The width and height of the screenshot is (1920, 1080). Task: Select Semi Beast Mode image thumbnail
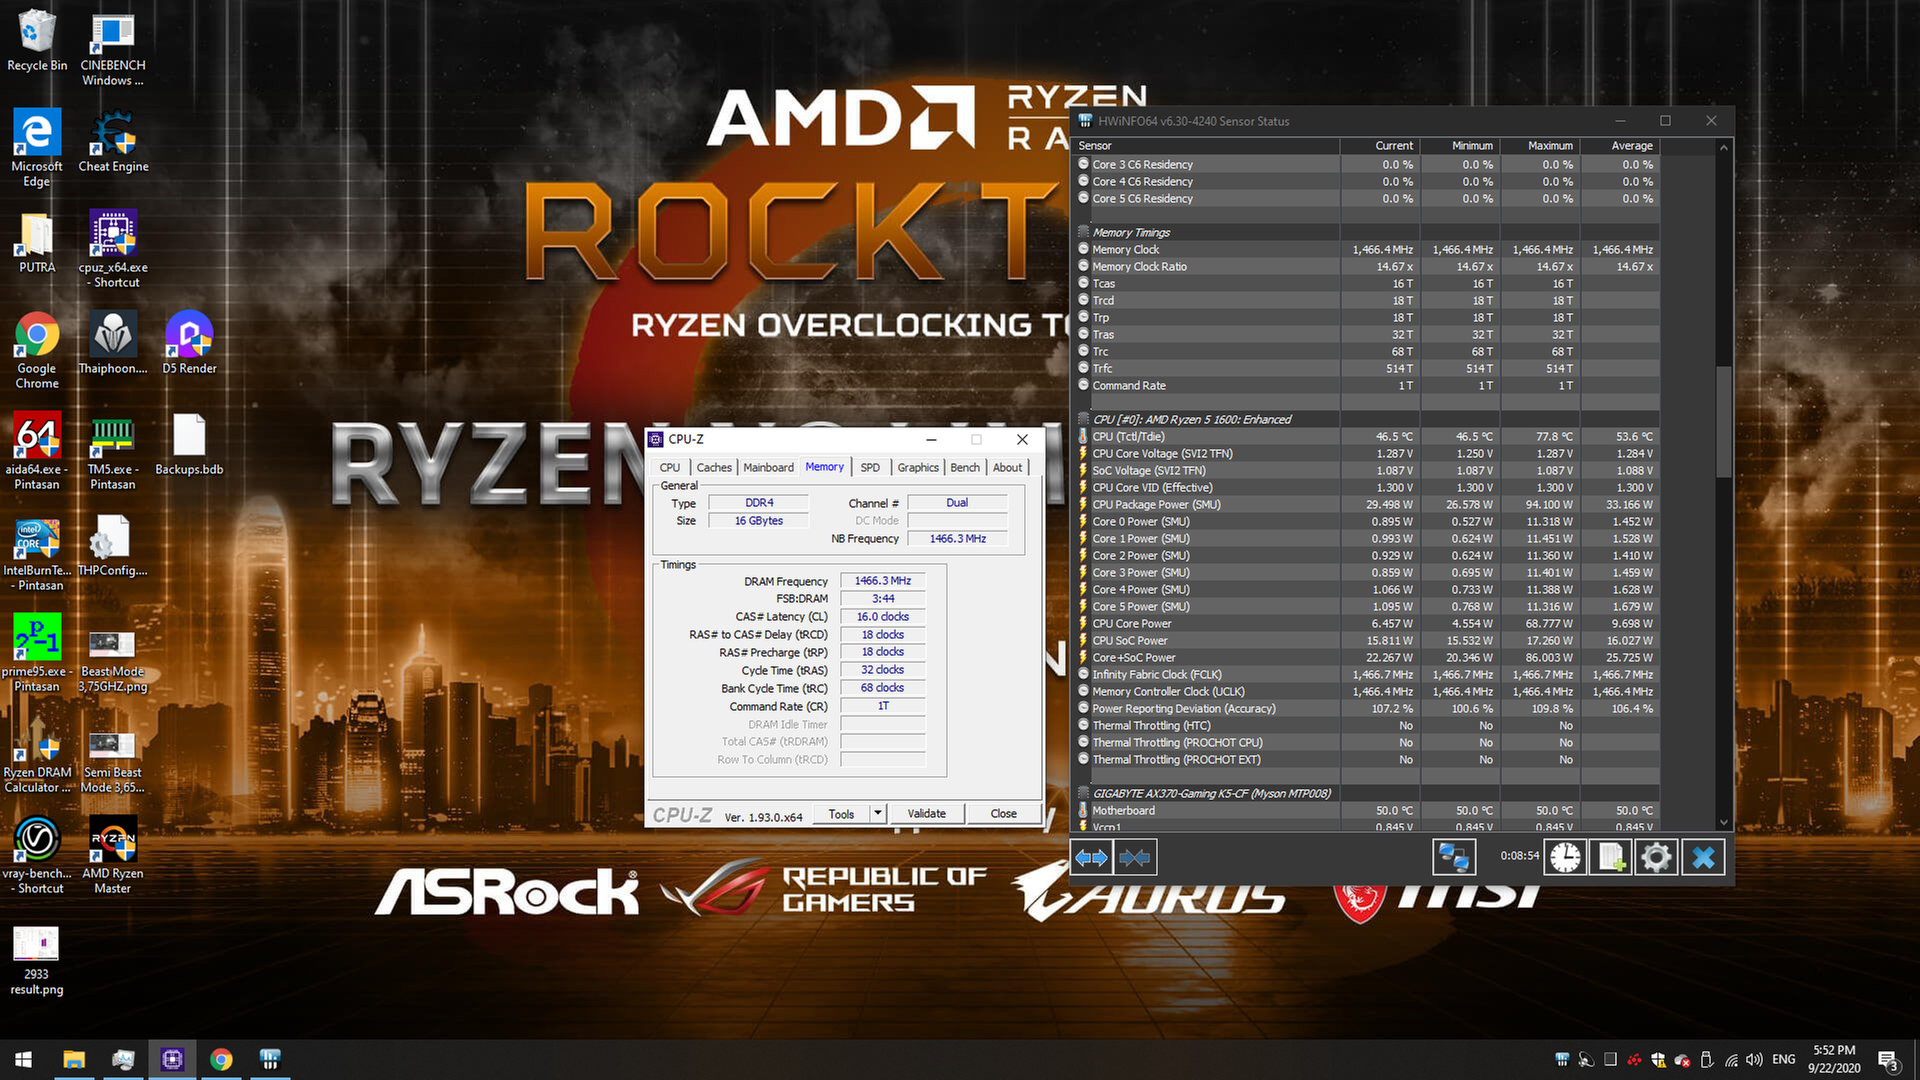(113, 763)
